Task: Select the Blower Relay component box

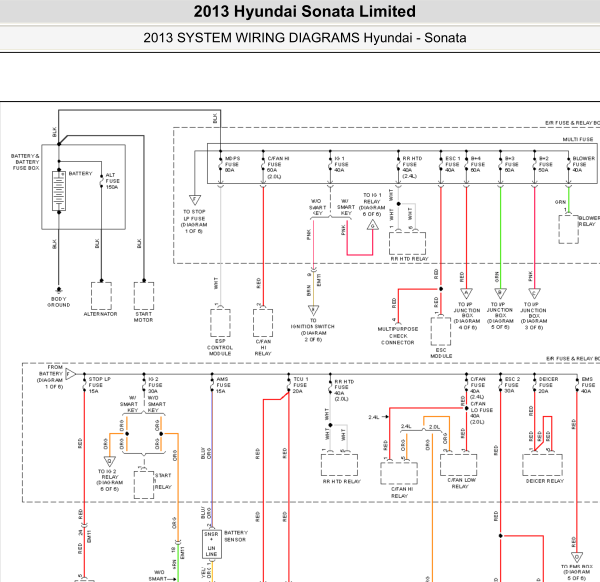Action: click(x=568, y=229)
